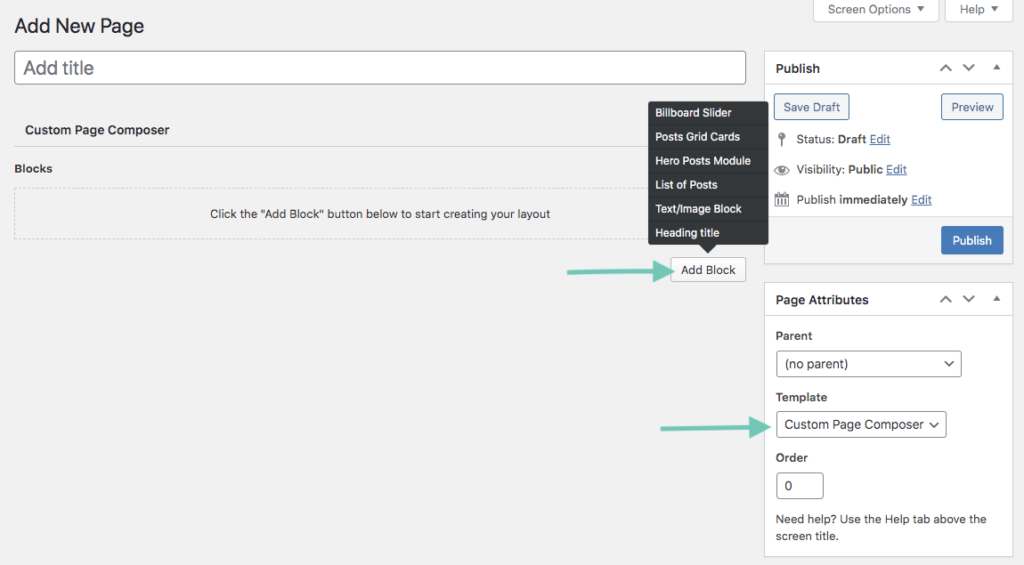
Task: Select Posts Grid Cards block
Action: coord(708,137)
